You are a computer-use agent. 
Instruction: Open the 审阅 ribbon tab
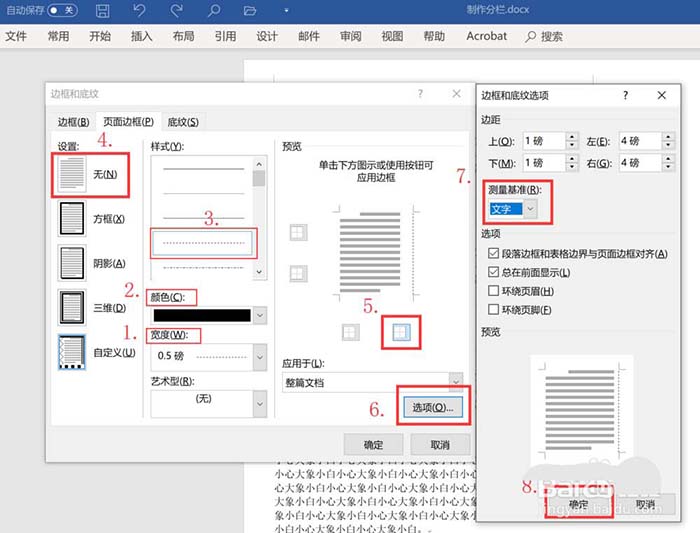[x=350, y=36]
